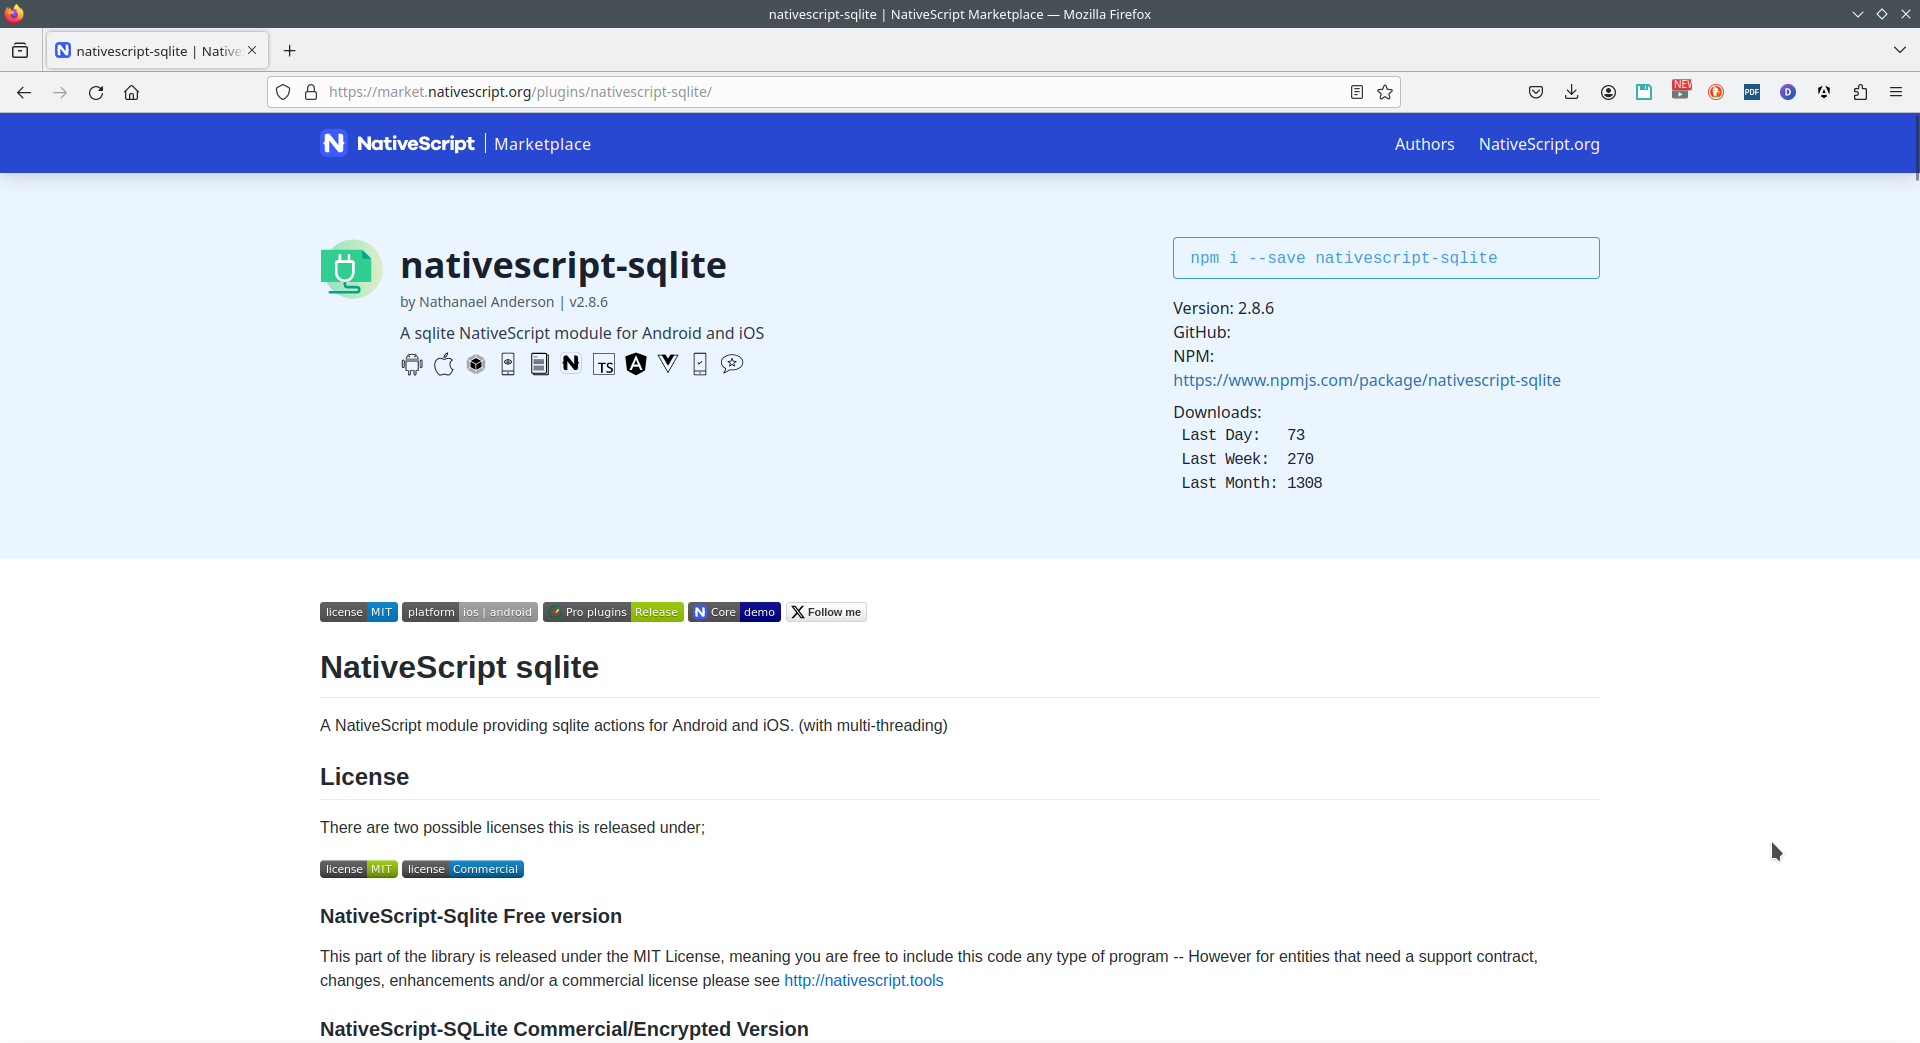Click the platform ios android badge
Image resolution: width=1920 pixels, height=1043 pixels.
(470, 612)
